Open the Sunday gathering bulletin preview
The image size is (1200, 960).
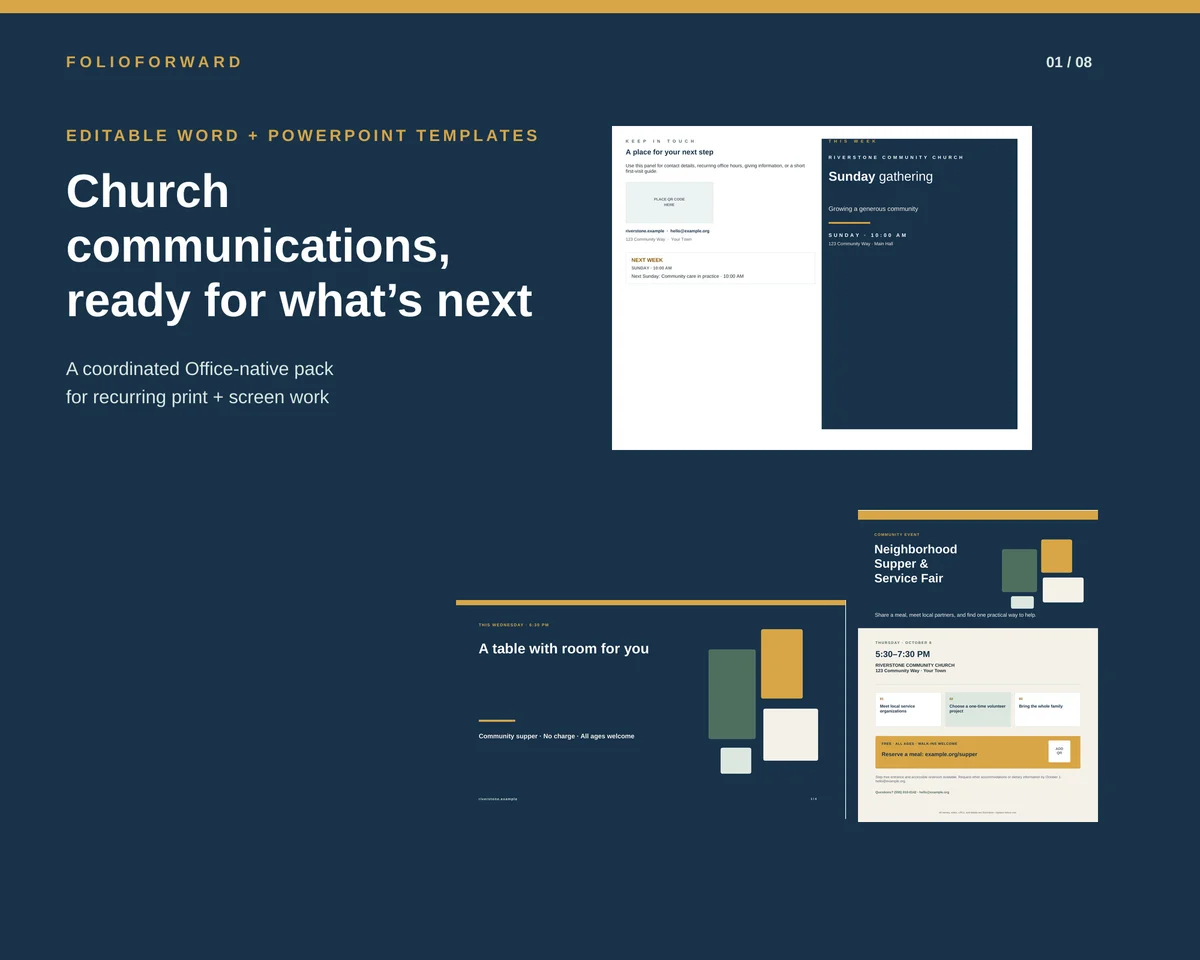point(822,288)
